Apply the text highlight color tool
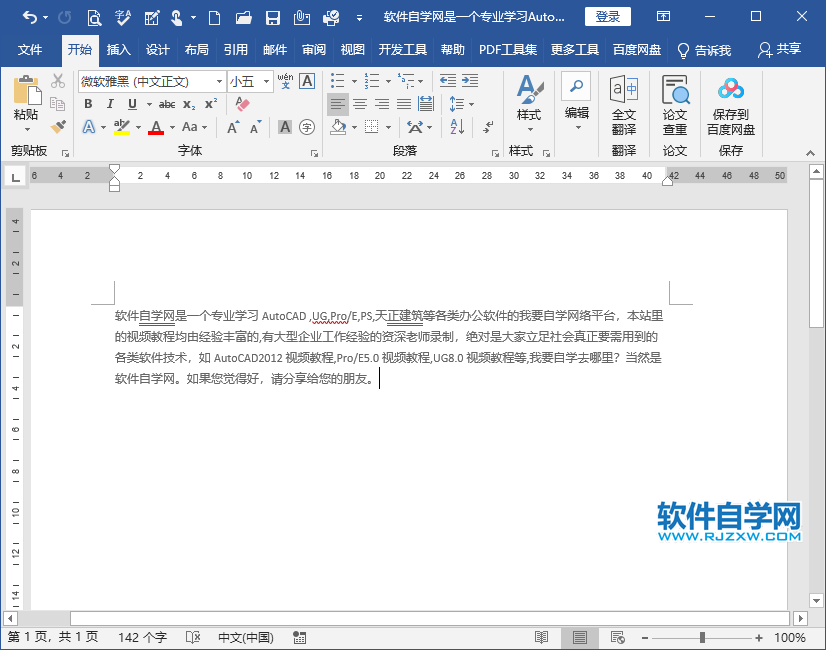826x650 pixels. pyautogui.click(x=122, y=128)
